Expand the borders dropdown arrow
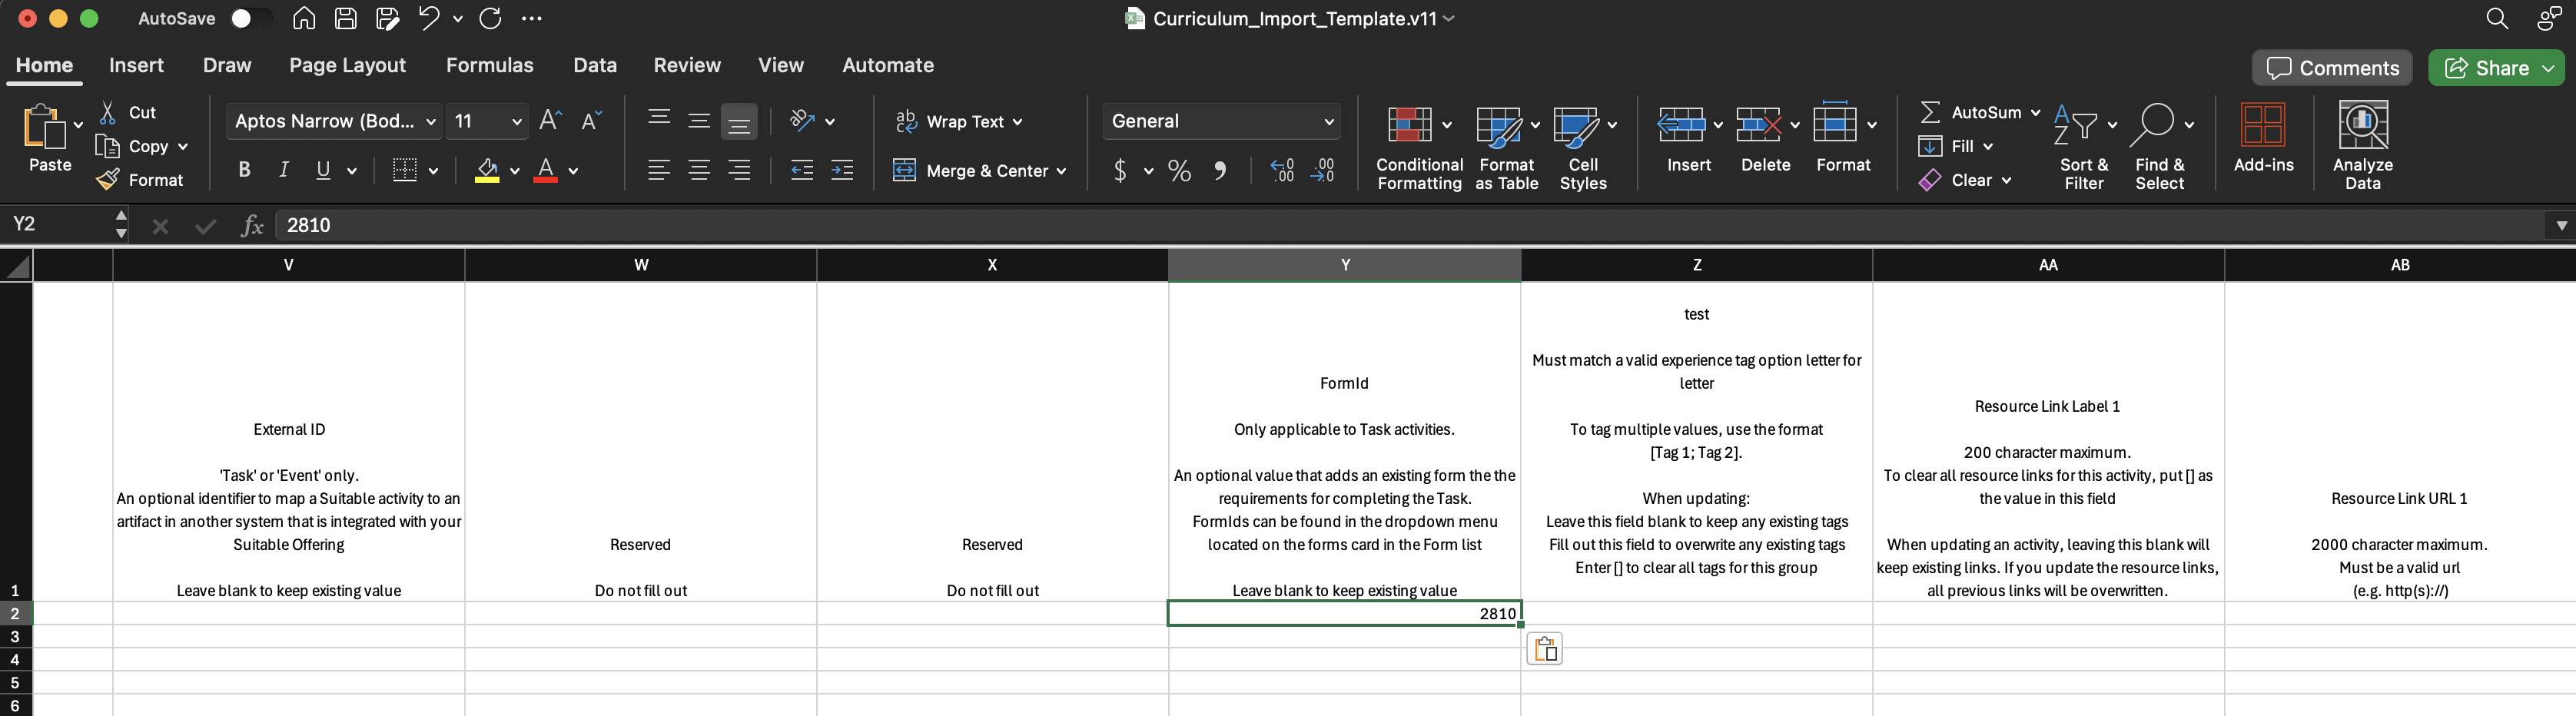This screenshot has height=716, width=2576. (x=434, y=171)
